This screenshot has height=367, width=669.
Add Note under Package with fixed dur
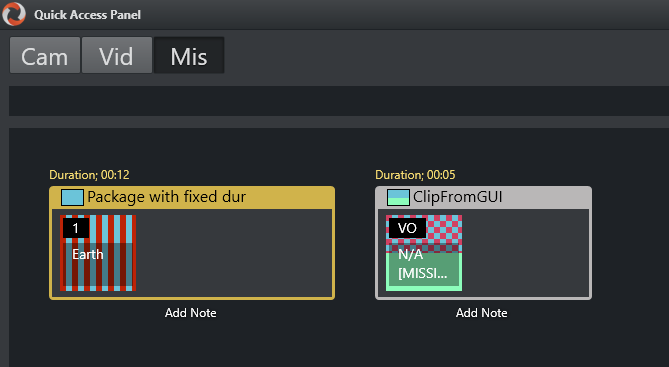tap(191, 313)
